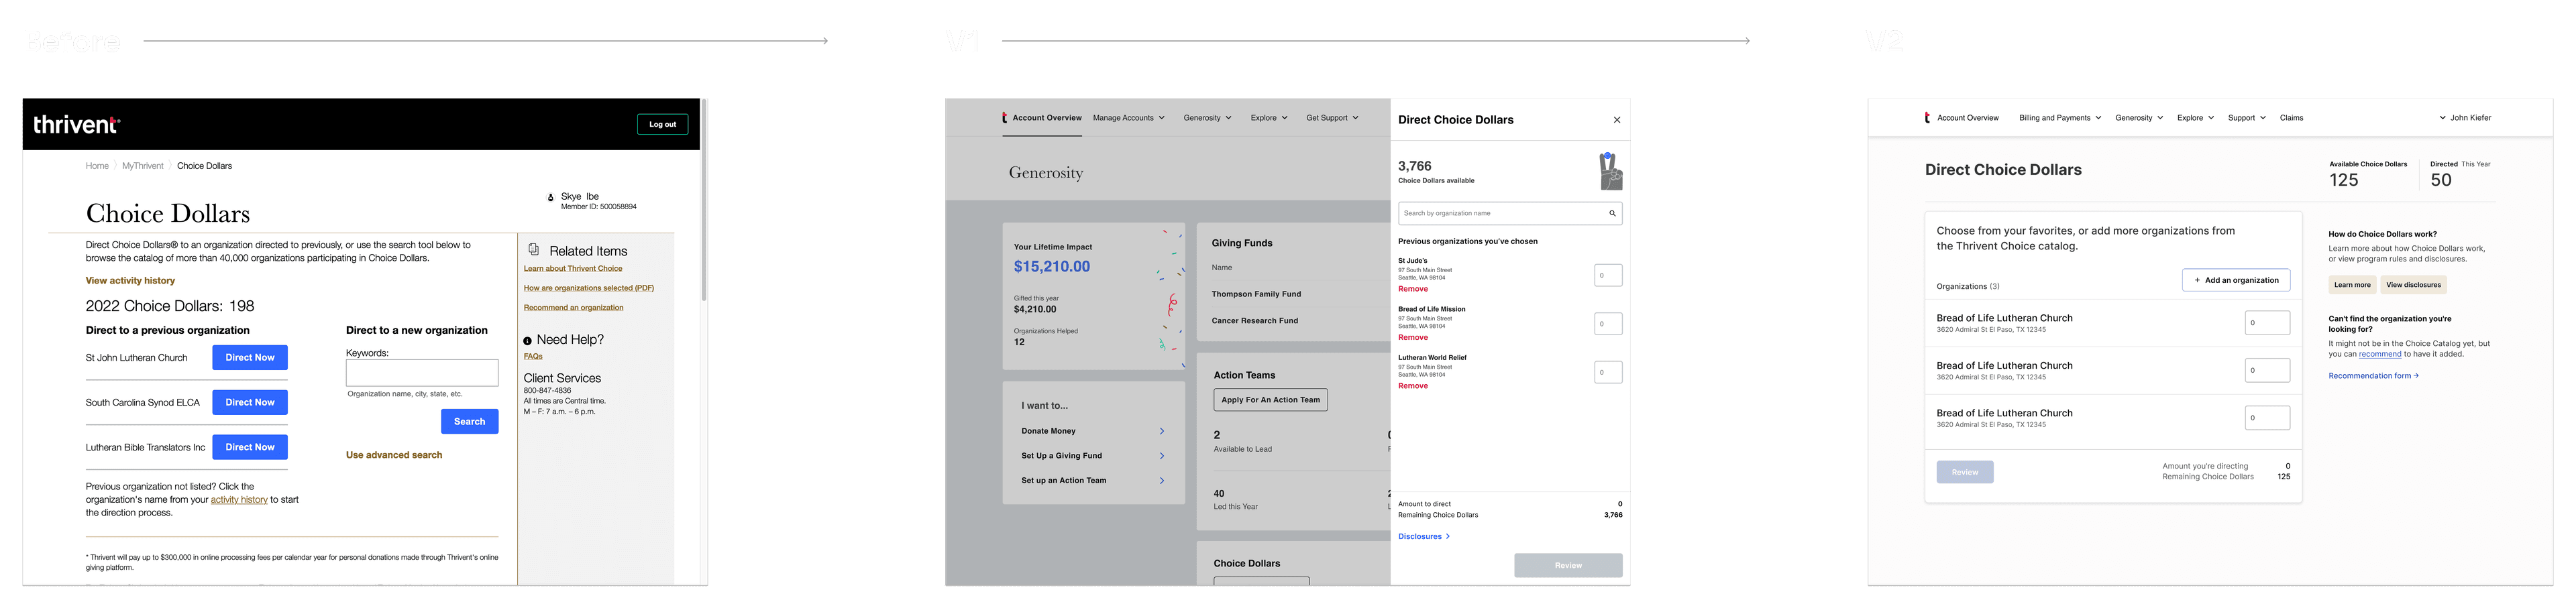Image resolution: width=2576 pixels, height=608 pixels.
Task: Expand Generosity dropdown beside Billing and Payments
Action: [2140, 118]
